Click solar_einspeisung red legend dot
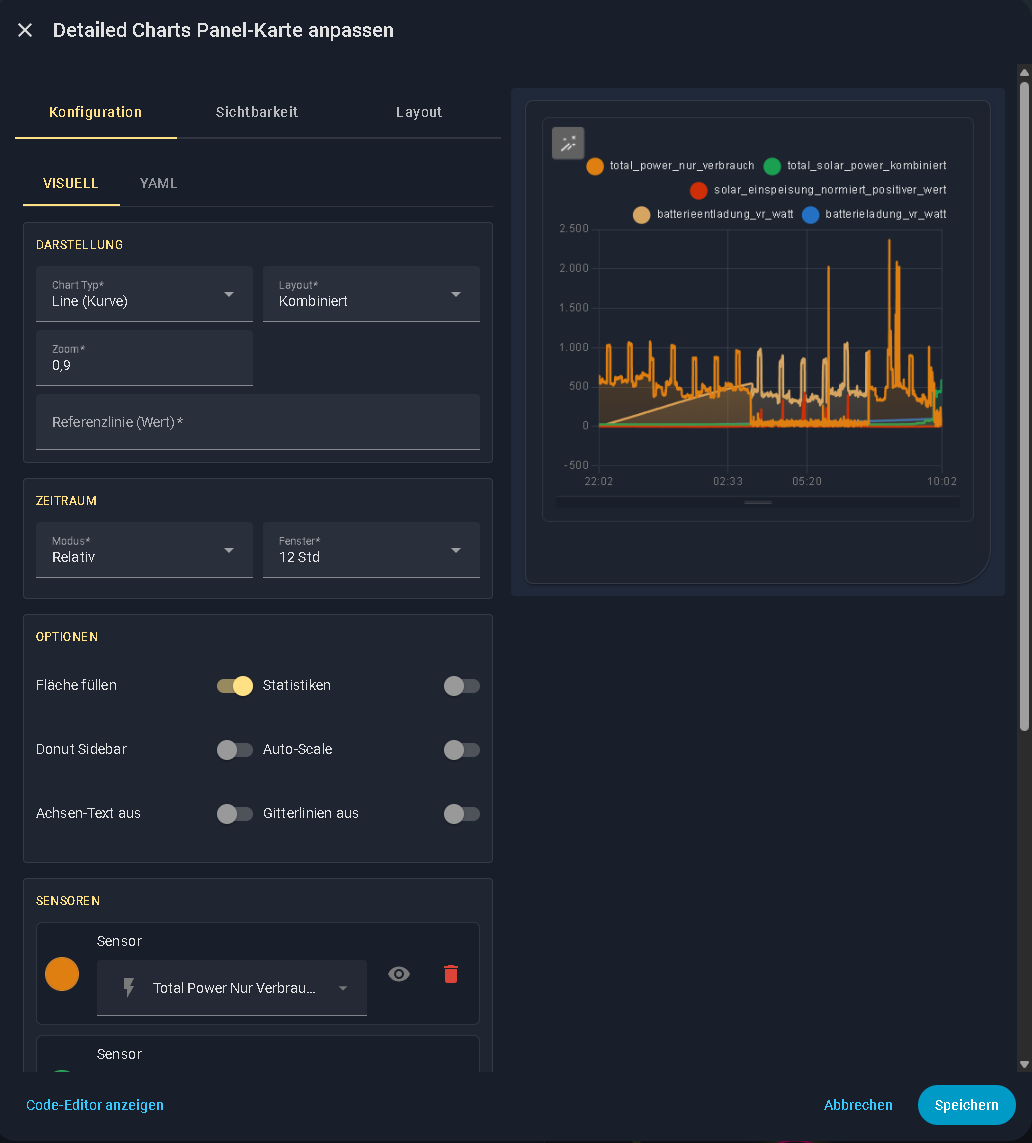The image size is (1032, 1143). [699, 190]
